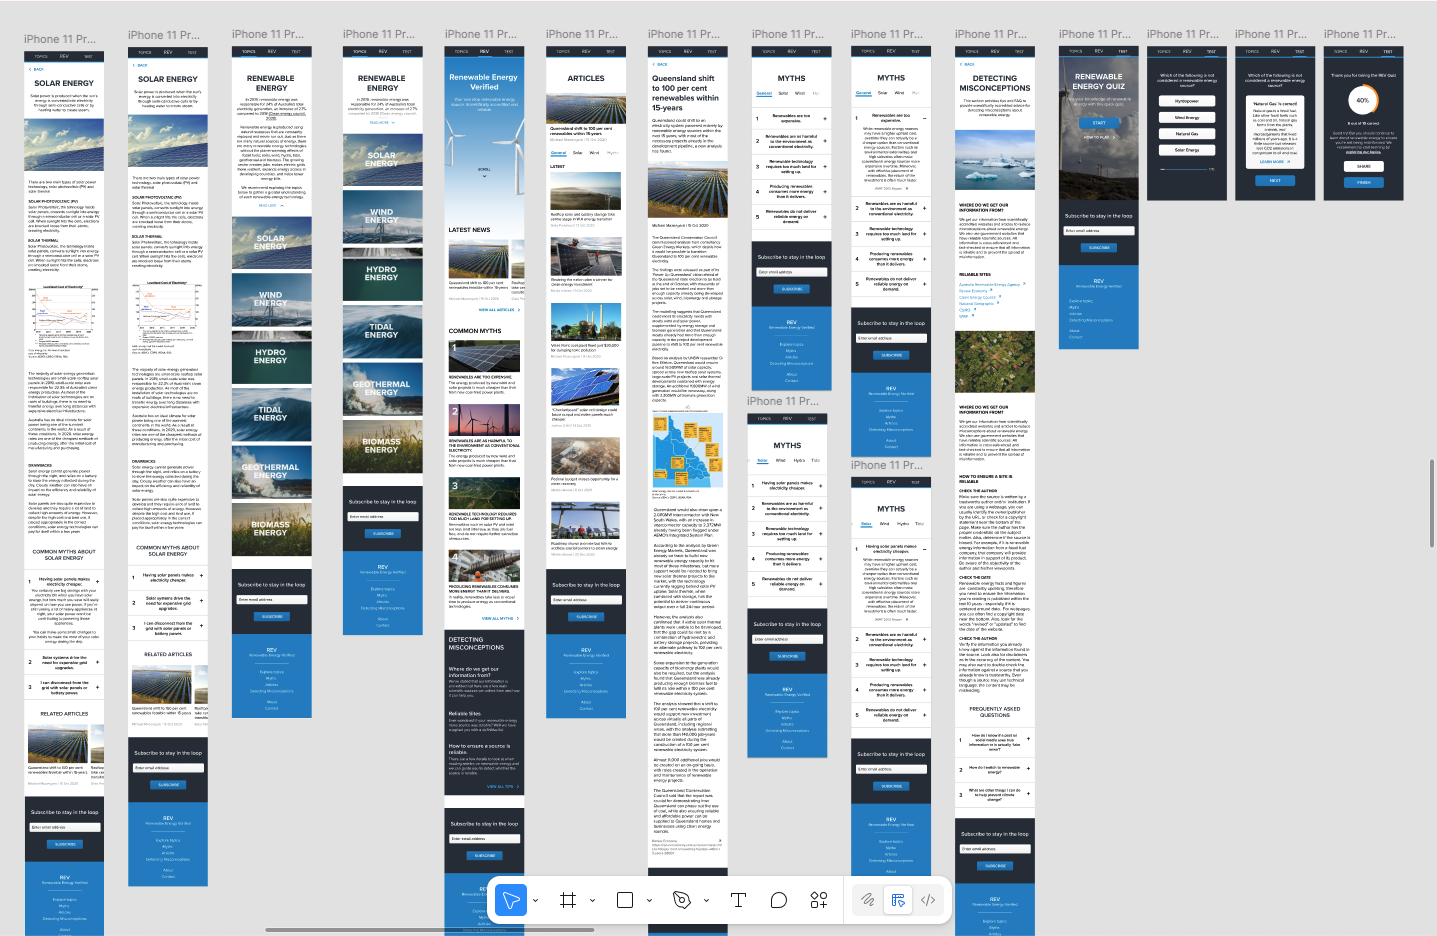Select the Move tool in the toolbar
The image size is (1437, 936).
click(511, 900)
